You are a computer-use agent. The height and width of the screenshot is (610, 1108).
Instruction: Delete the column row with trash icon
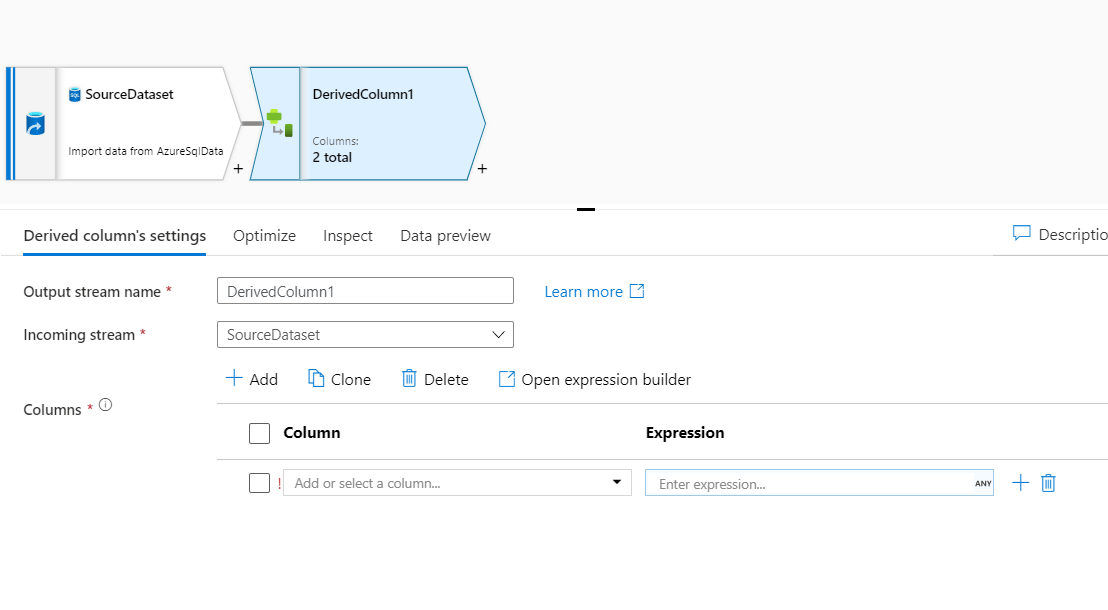(1048, 484)
